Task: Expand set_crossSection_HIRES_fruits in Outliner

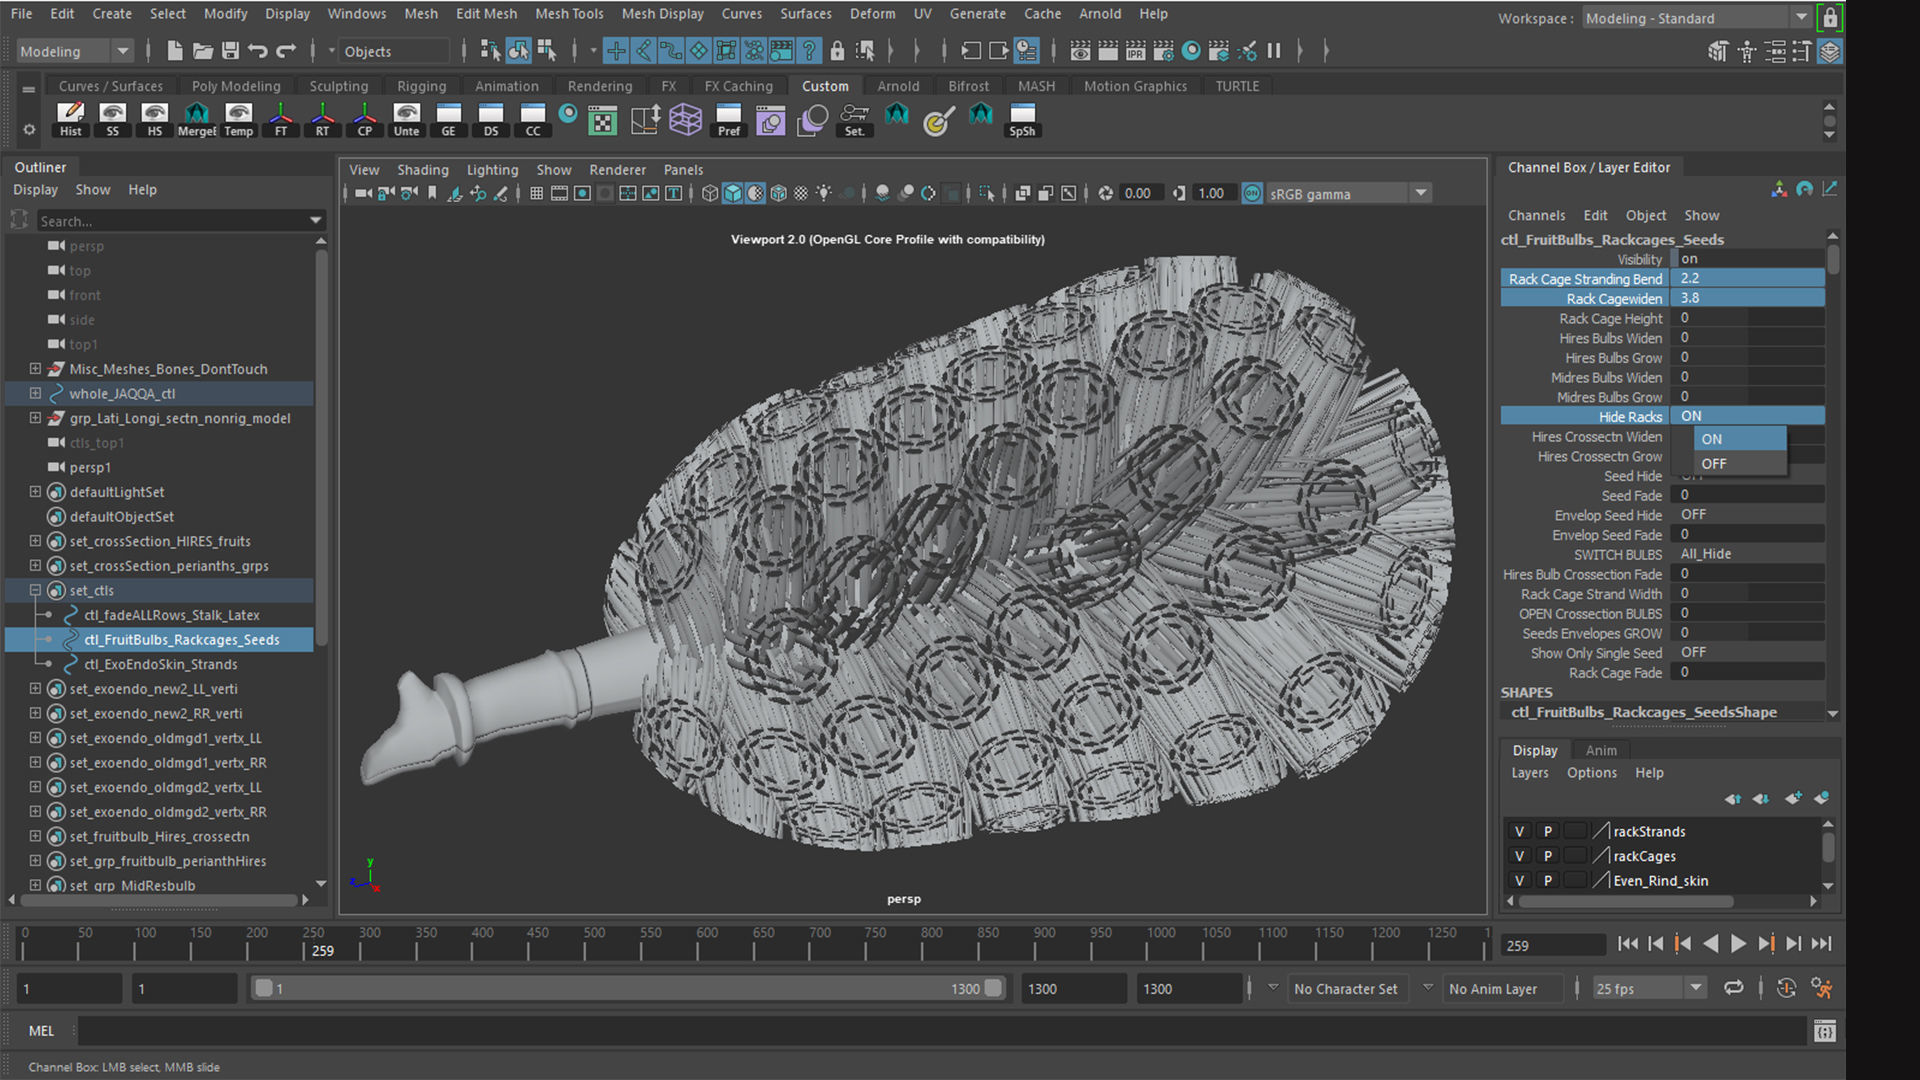Action: pyautogui.click(x=35, y=541)
